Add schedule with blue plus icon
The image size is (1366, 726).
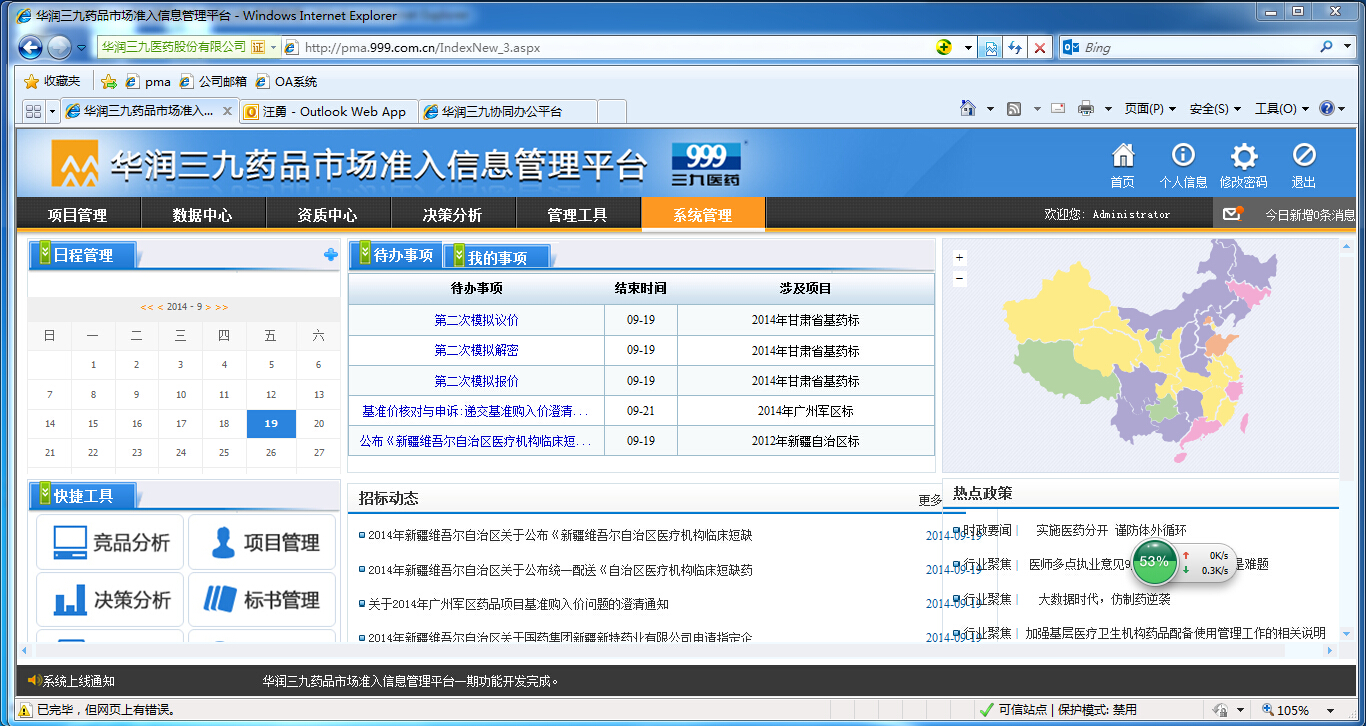(x=331, y=255)
